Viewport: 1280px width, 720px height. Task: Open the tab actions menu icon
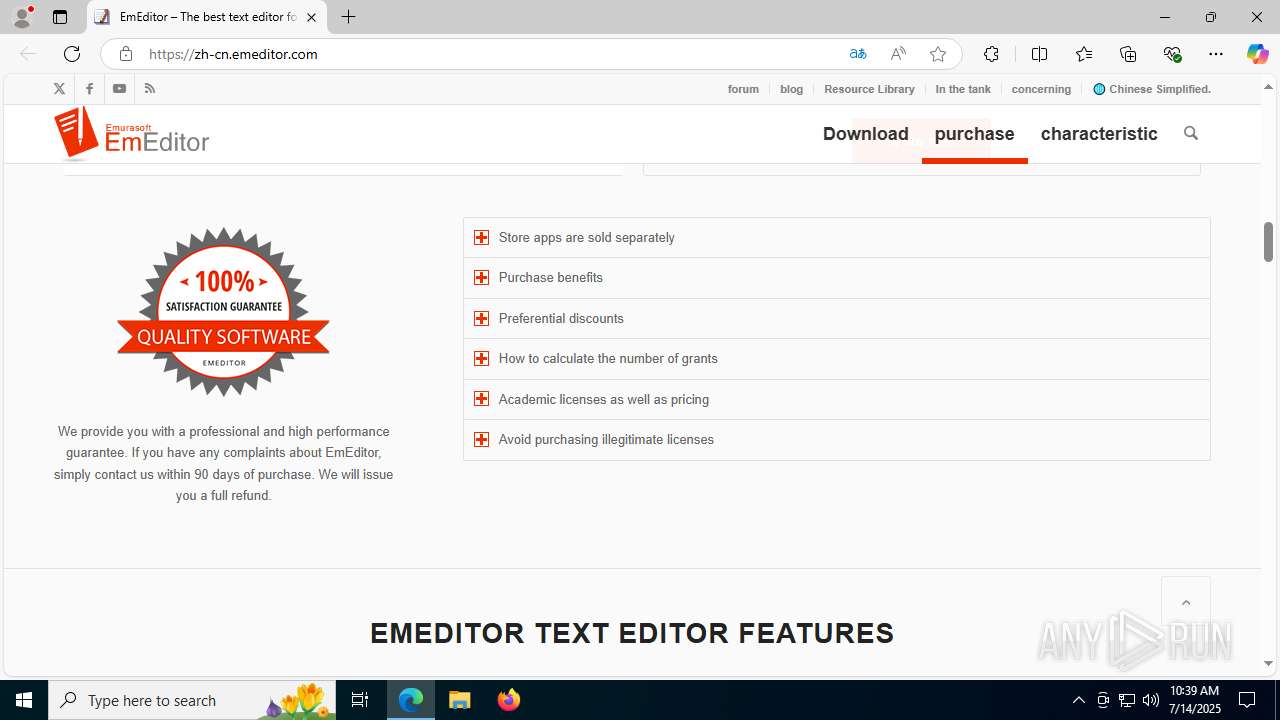click(x=60, y=17)
